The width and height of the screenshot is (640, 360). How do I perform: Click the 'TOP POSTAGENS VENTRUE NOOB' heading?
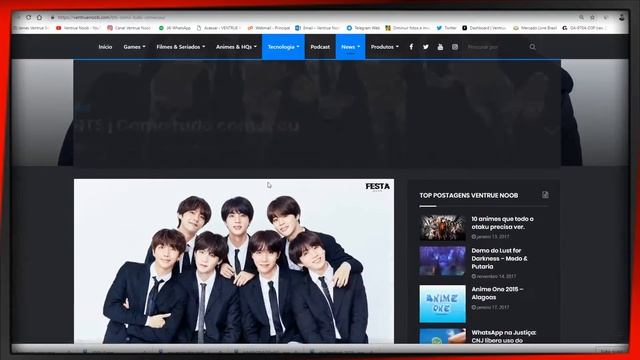click(469, 196)
